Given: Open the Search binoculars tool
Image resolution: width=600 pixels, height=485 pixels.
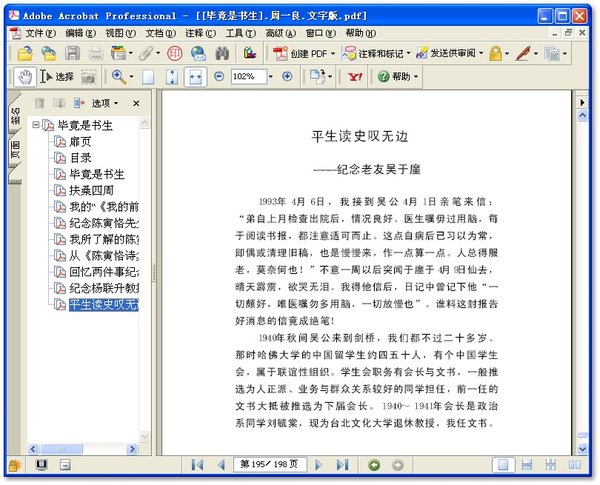Looking at the screenshot, I should point(222,53).
